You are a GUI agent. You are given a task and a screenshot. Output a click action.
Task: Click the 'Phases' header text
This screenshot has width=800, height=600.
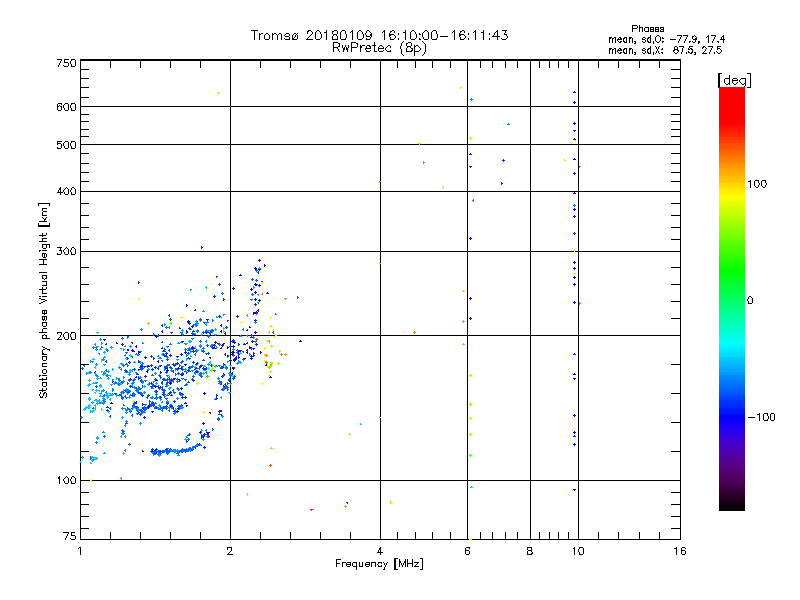point(647,29)
